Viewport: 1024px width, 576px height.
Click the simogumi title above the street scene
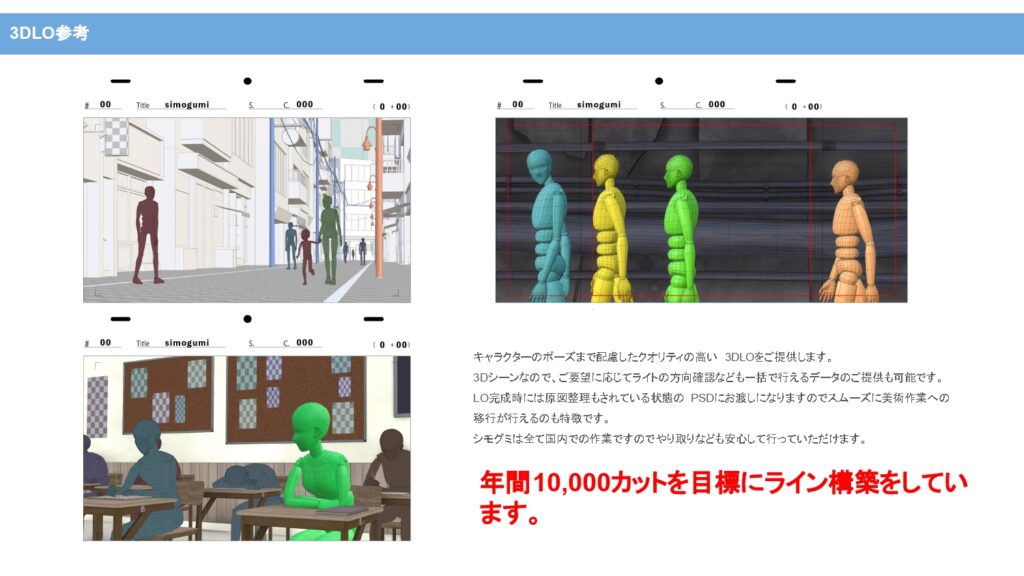tap(187, 104)
